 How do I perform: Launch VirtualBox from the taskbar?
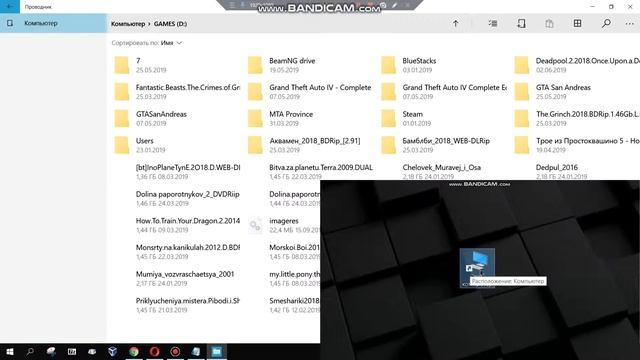pyautogui.click(x=113, y=351)
